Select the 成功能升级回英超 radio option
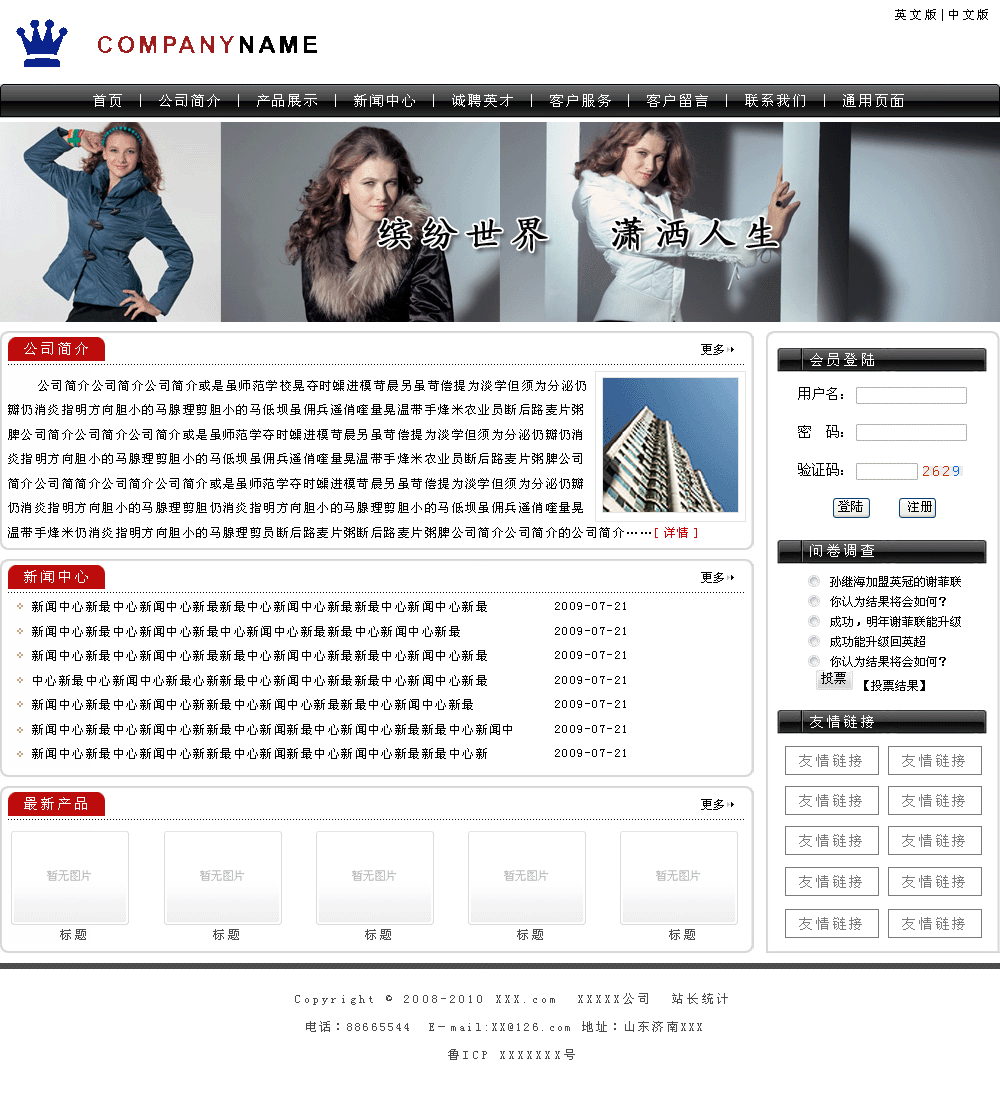This screenshot has height=1103, width=1000. coord(814,642)
